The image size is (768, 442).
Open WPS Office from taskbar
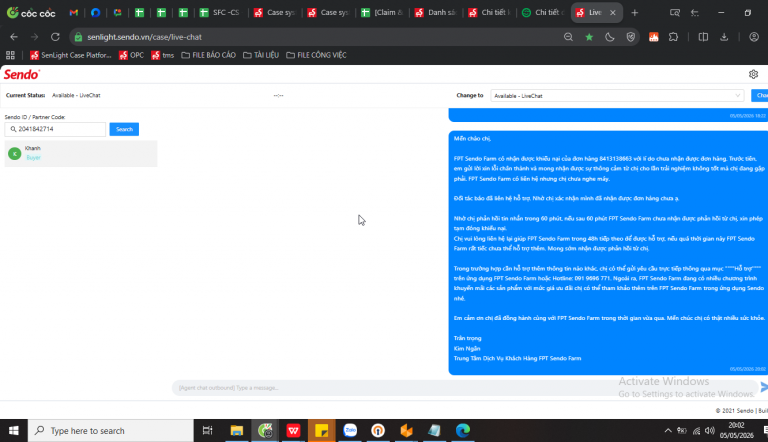click(293, 430)
